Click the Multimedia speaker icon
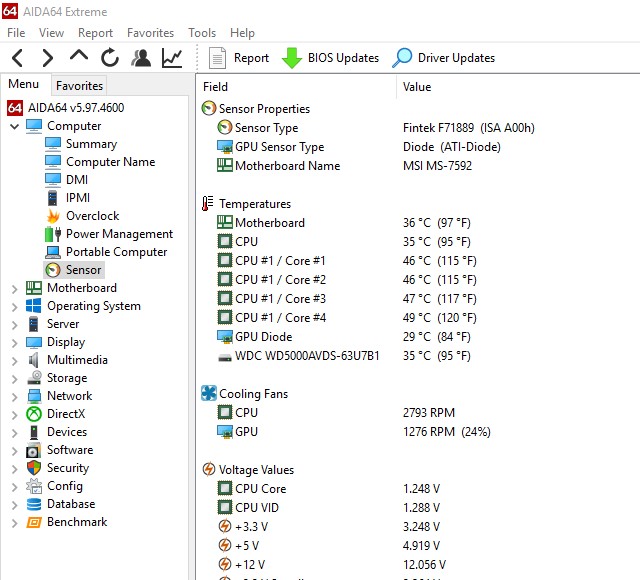This screenshot has width=640, height=580. tap(33, 360)
